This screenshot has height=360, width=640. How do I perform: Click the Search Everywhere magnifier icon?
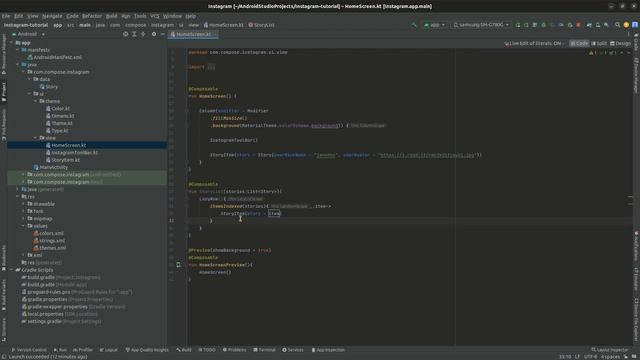pos(617,25)
